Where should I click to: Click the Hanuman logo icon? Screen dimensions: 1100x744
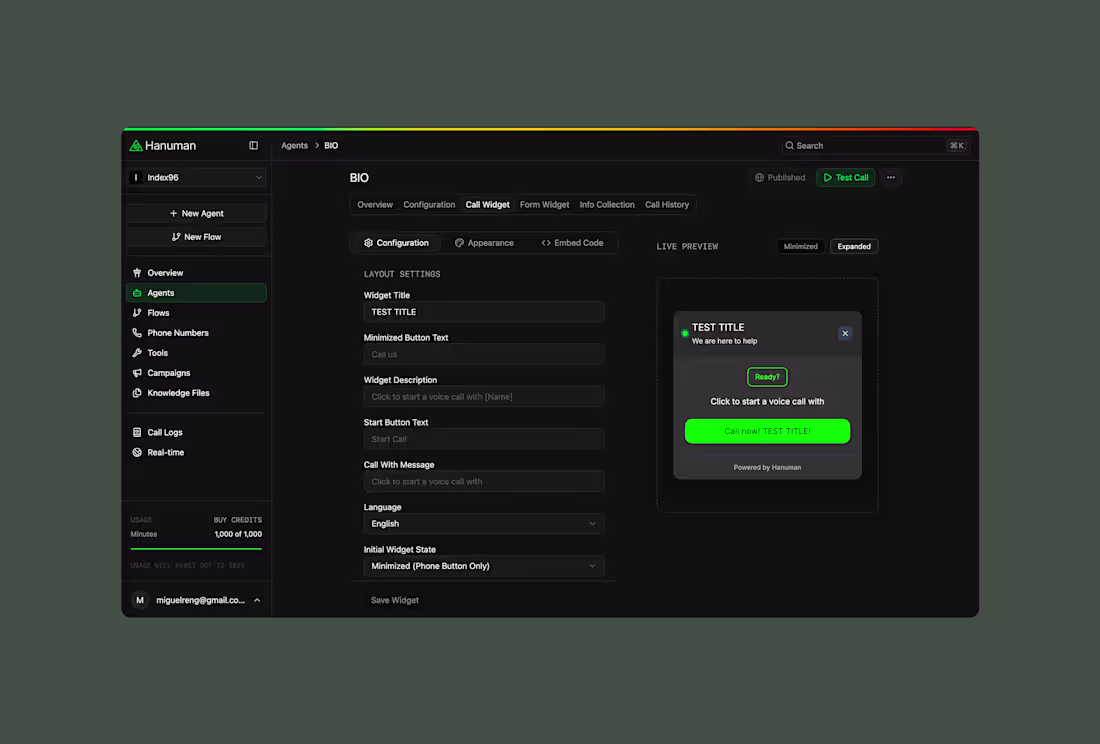coord(136,146)
